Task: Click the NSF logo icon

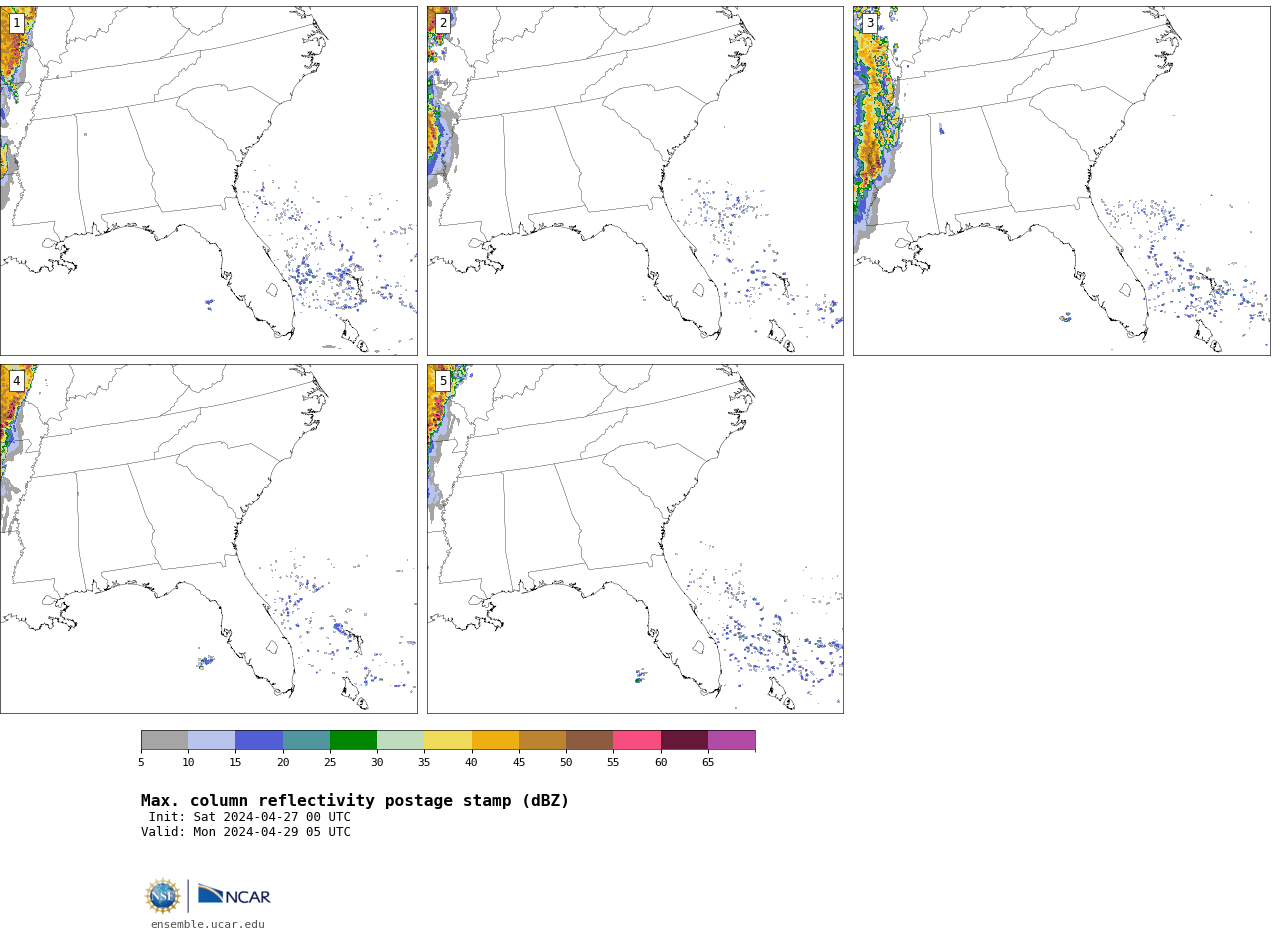Action: point(163,895)
